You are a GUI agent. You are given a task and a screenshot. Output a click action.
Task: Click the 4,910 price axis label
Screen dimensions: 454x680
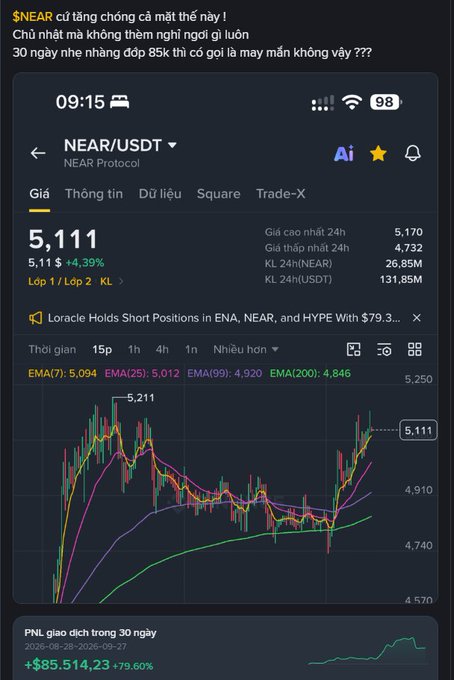coord(418,490)
